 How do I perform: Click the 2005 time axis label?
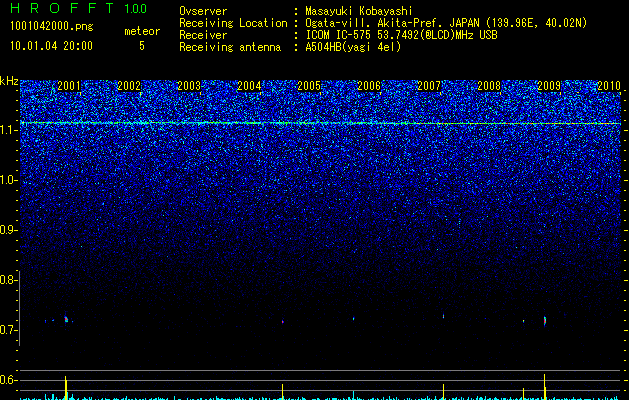click(309, 86)
